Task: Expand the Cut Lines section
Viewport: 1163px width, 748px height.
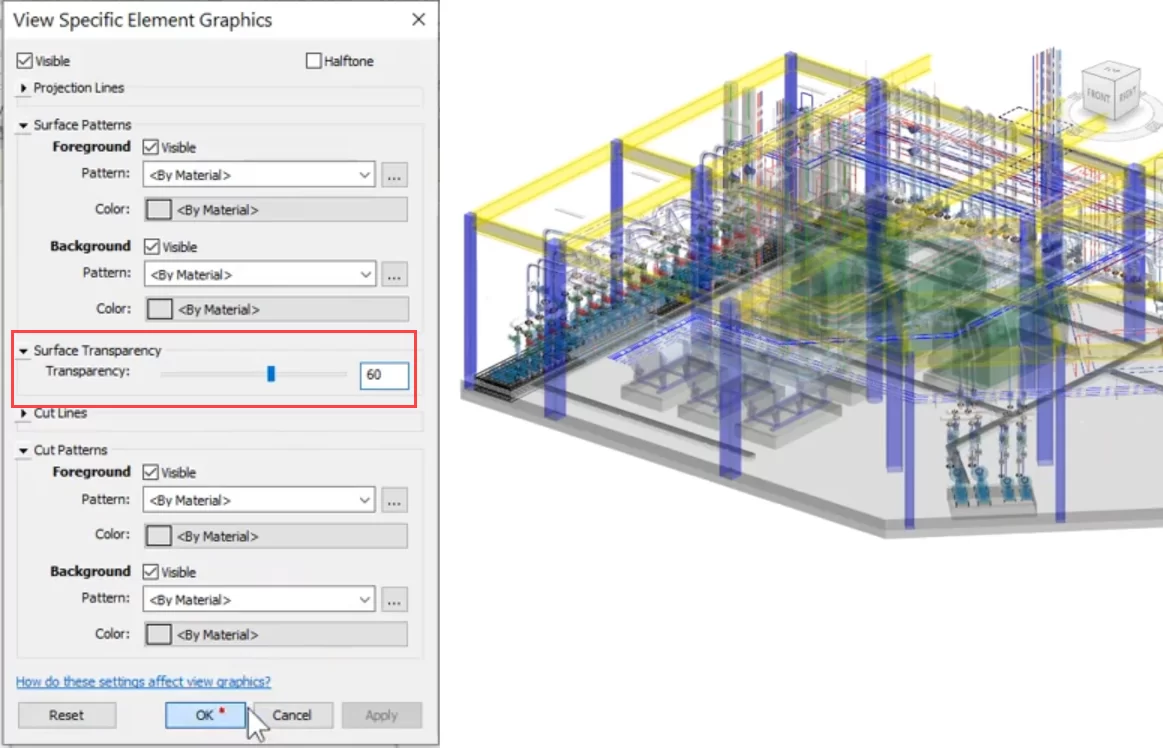Action: (x=24, y=413)
